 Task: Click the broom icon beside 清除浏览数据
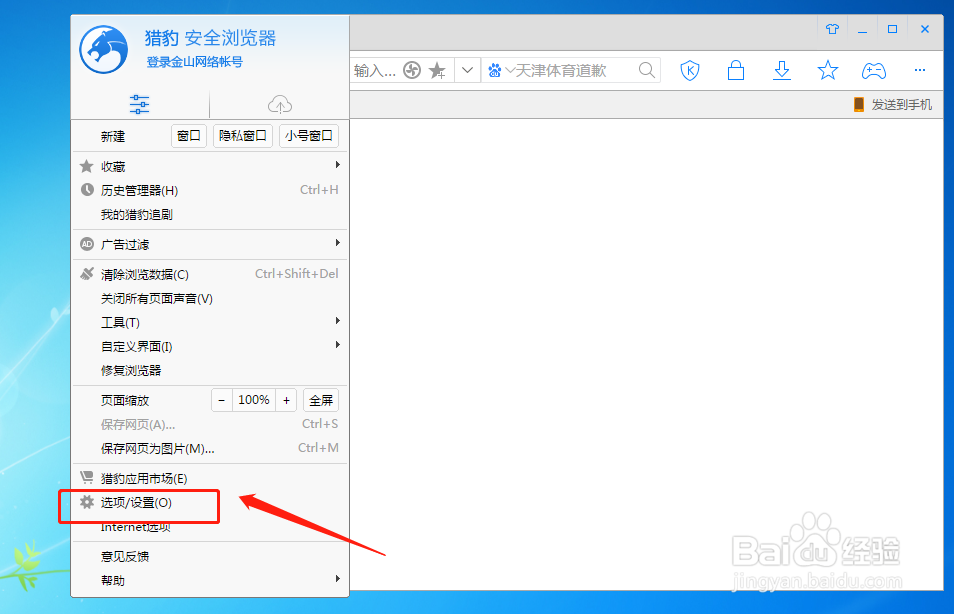pos(87,274)
